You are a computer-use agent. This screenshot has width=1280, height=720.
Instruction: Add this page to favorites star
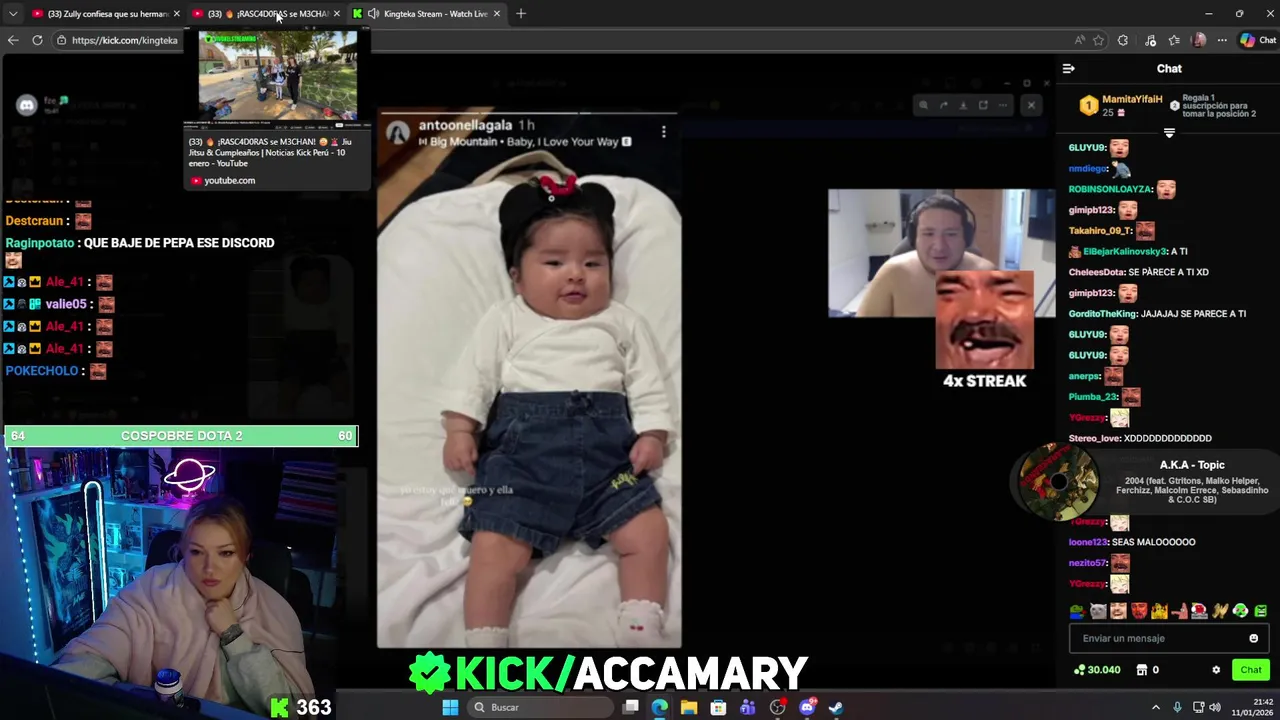coord(1098,40)
